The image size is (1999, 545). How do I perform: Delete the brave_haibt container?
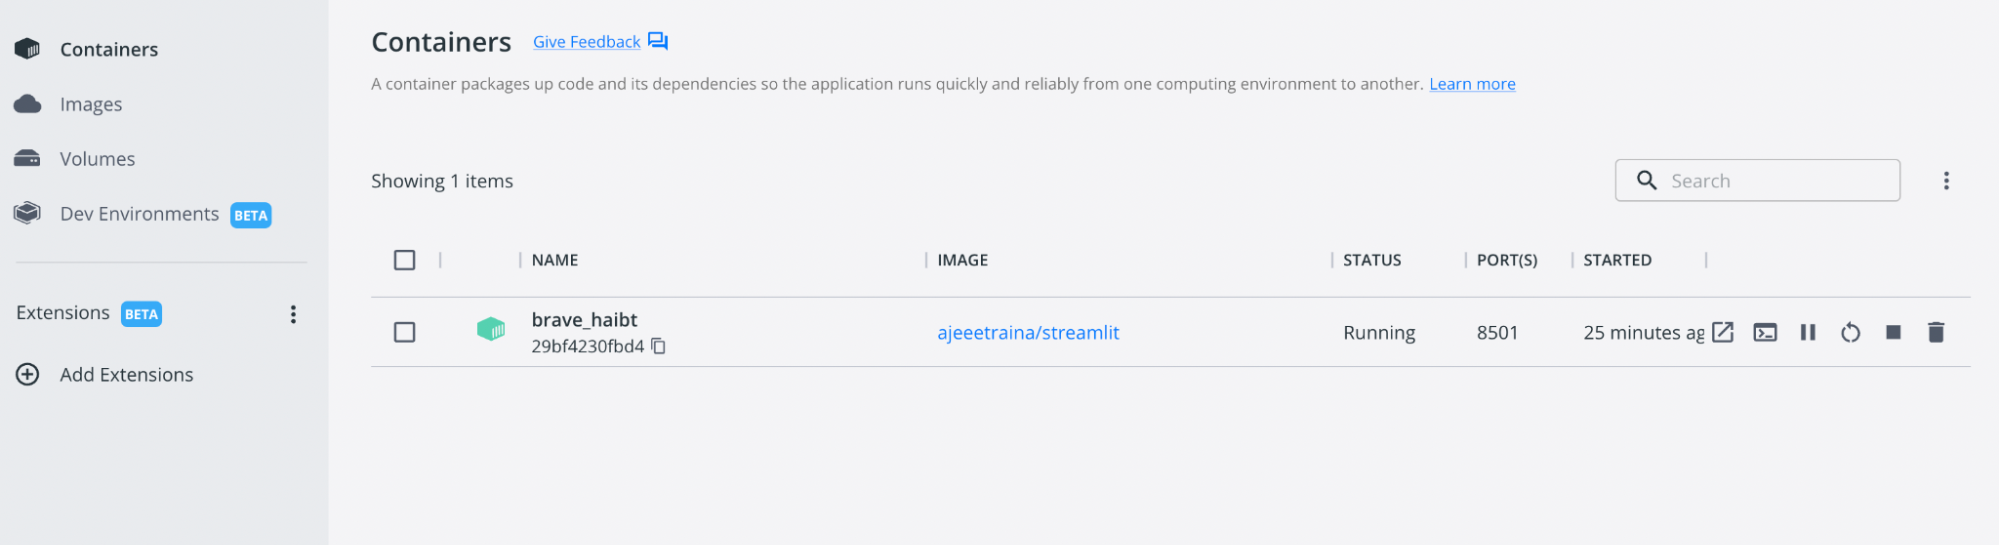coord(1936,332)
